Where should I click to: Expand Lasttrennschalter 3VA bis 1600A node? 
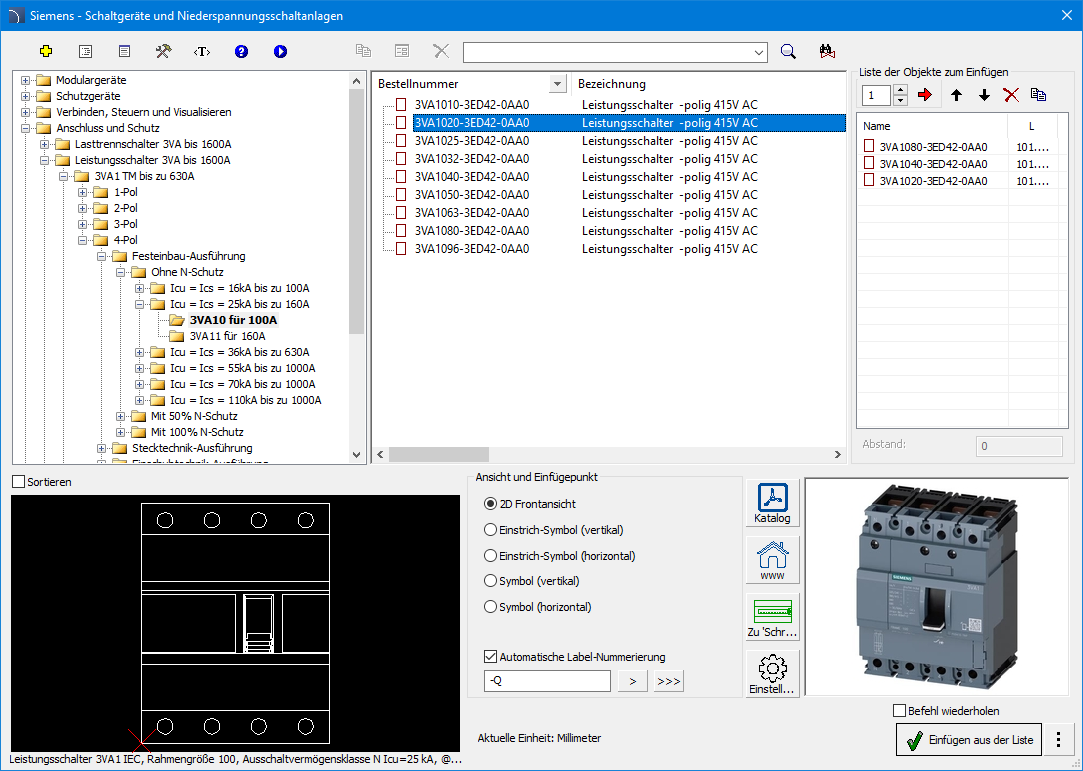click(44, 144)
